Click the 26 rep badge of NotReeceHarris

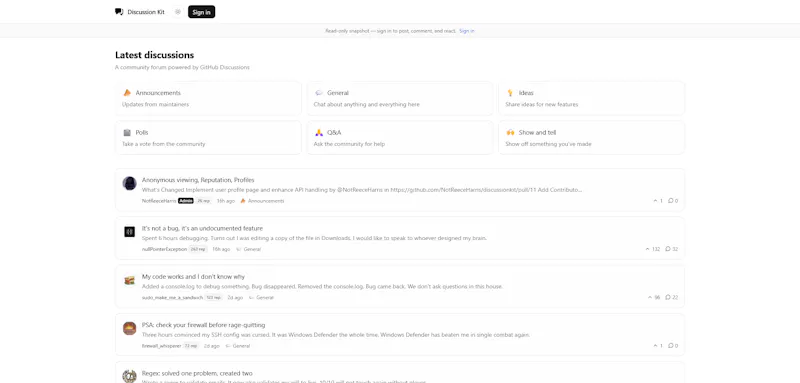pos(203,201)
